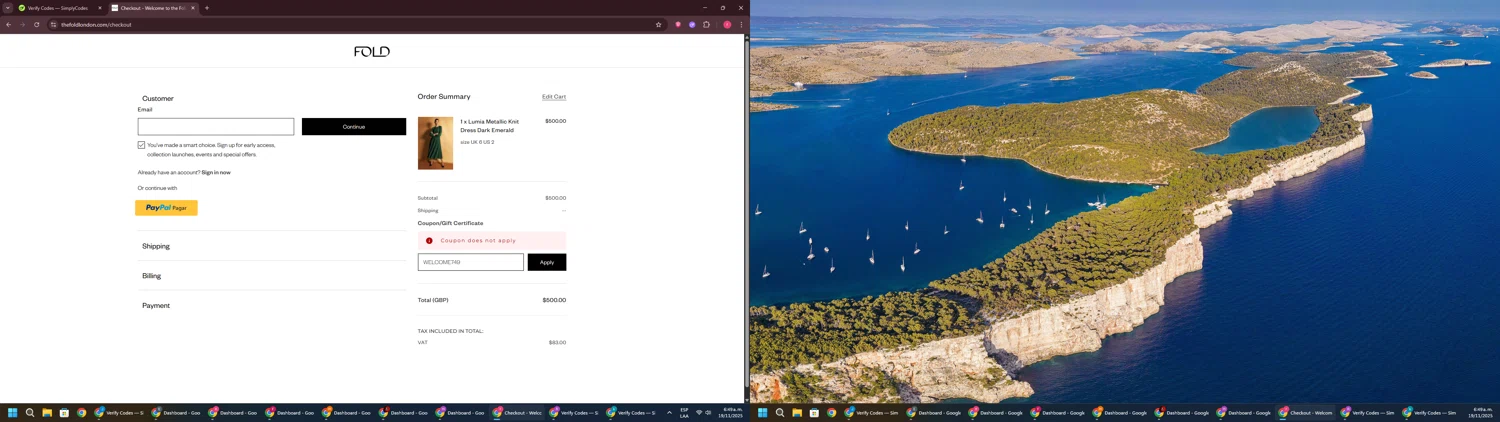Image resolution: width=1500 pixels, height=422 pixels.
Task: Open a new browser tab
Action: (x=207, y=8)
